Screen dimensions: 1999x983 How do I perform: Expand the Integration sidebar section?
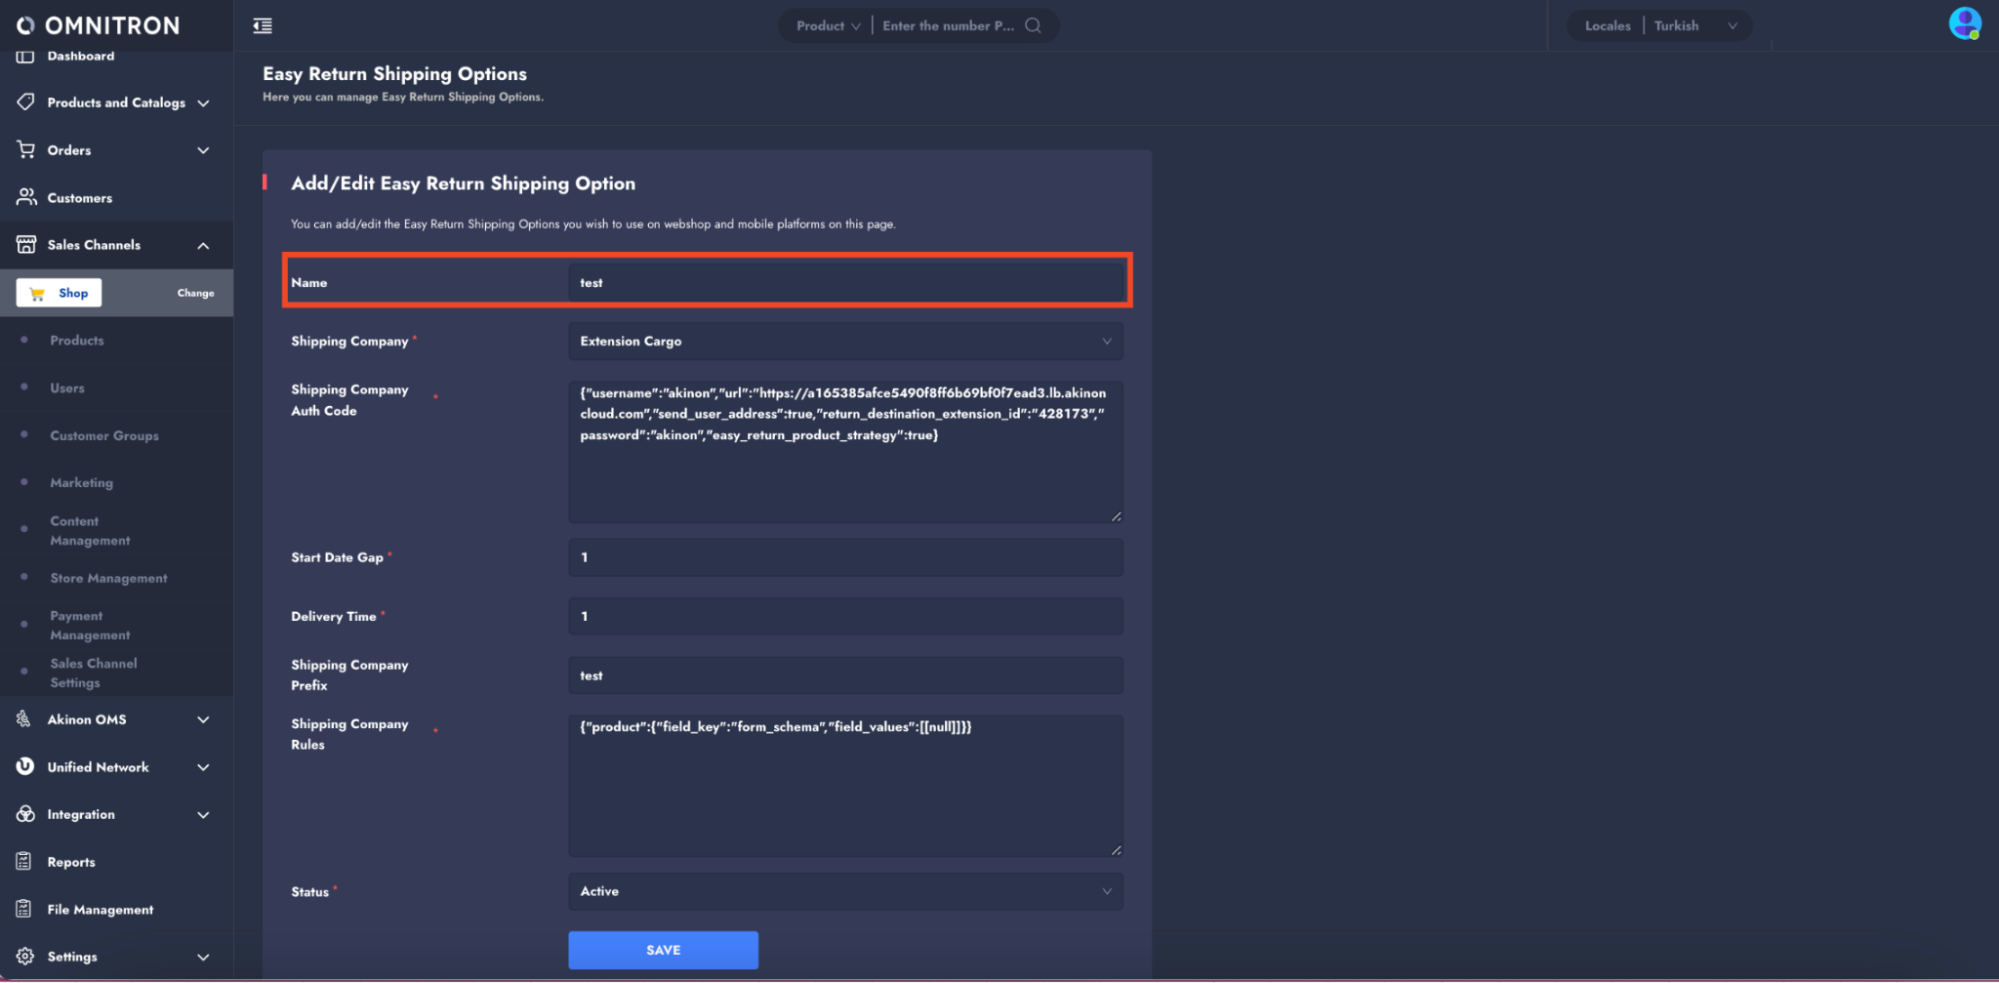pyautogui.click(x=203, y=814)
